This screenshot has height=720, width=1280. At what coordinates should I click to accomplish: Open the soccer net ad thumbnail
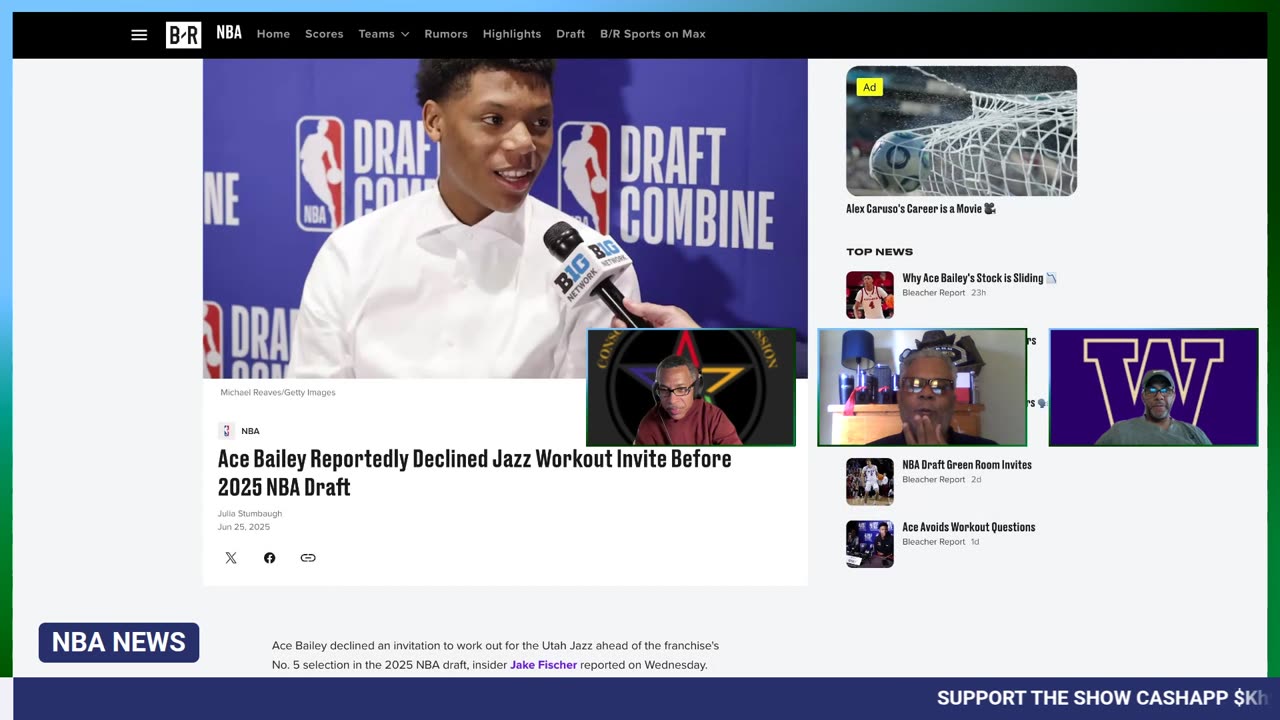961,131
